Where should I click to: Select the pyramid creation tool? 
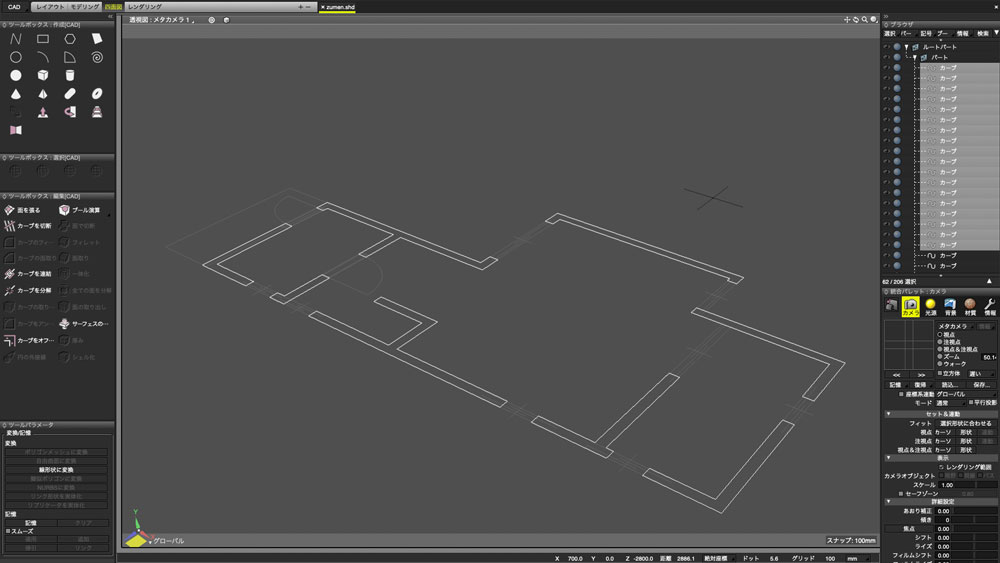[x=43, y=94]
